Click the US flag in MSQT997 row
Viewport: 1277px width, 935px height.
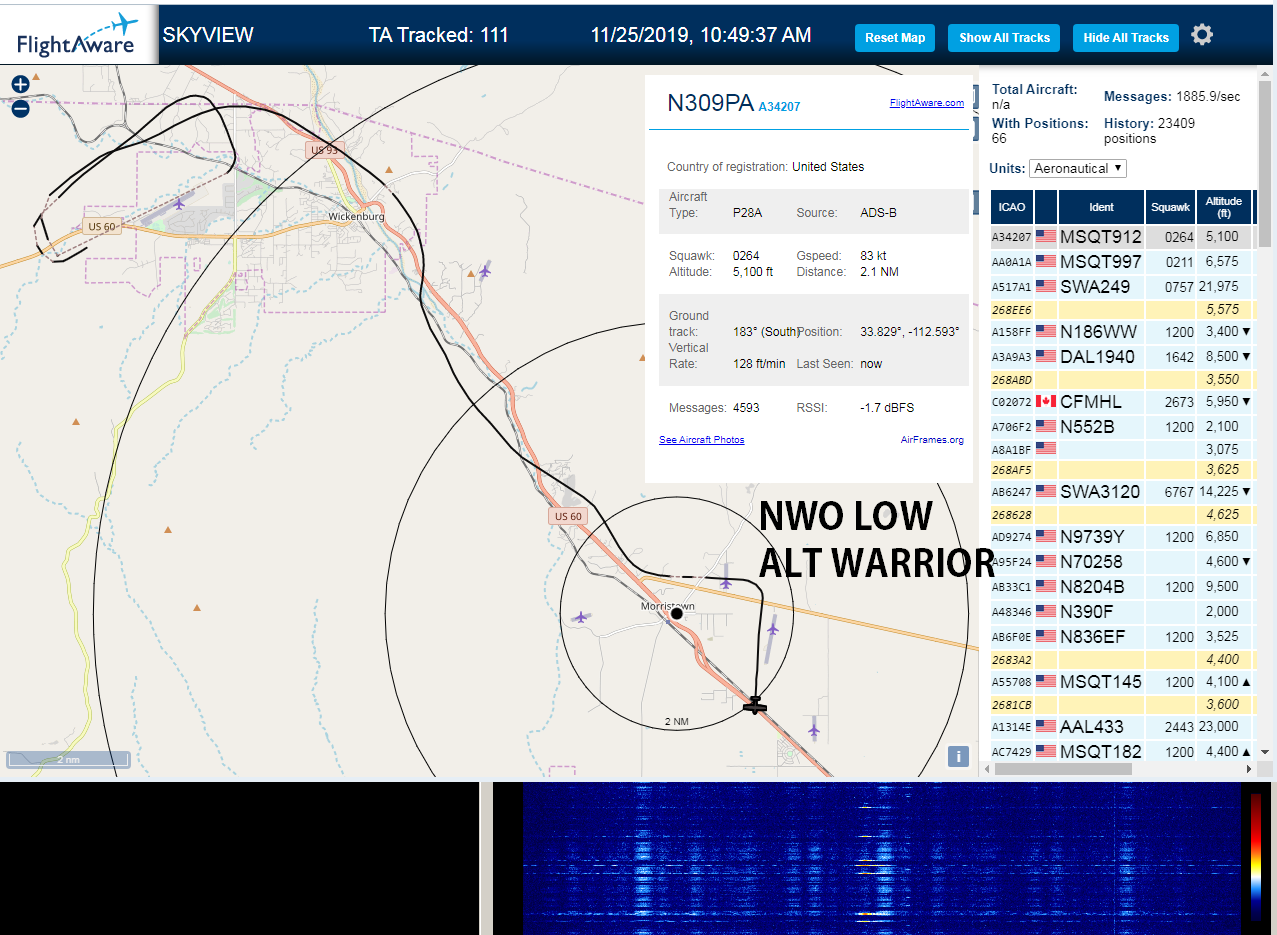(x=1046, y=262)
